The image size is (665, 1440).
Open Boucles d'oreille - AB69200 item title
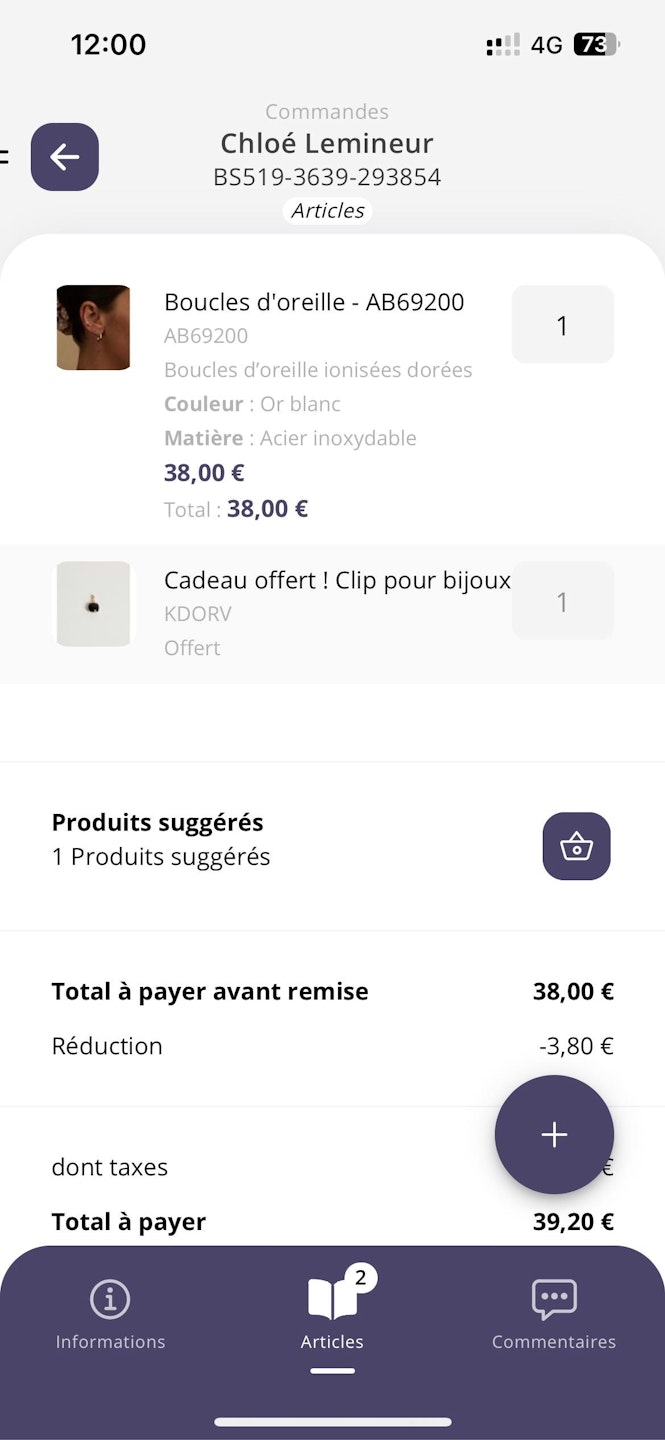coord(314,302)
